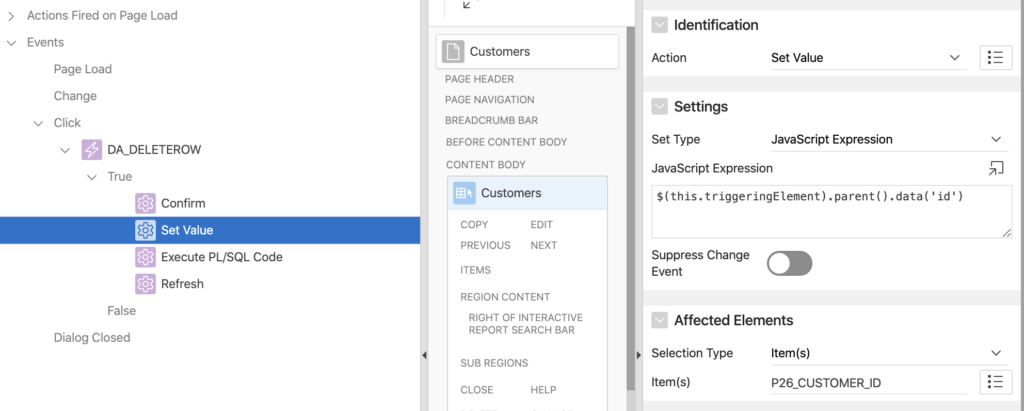1024x411 pixels.
Task: Click the Customers interactive report region icon
Action: click(464, 193)
